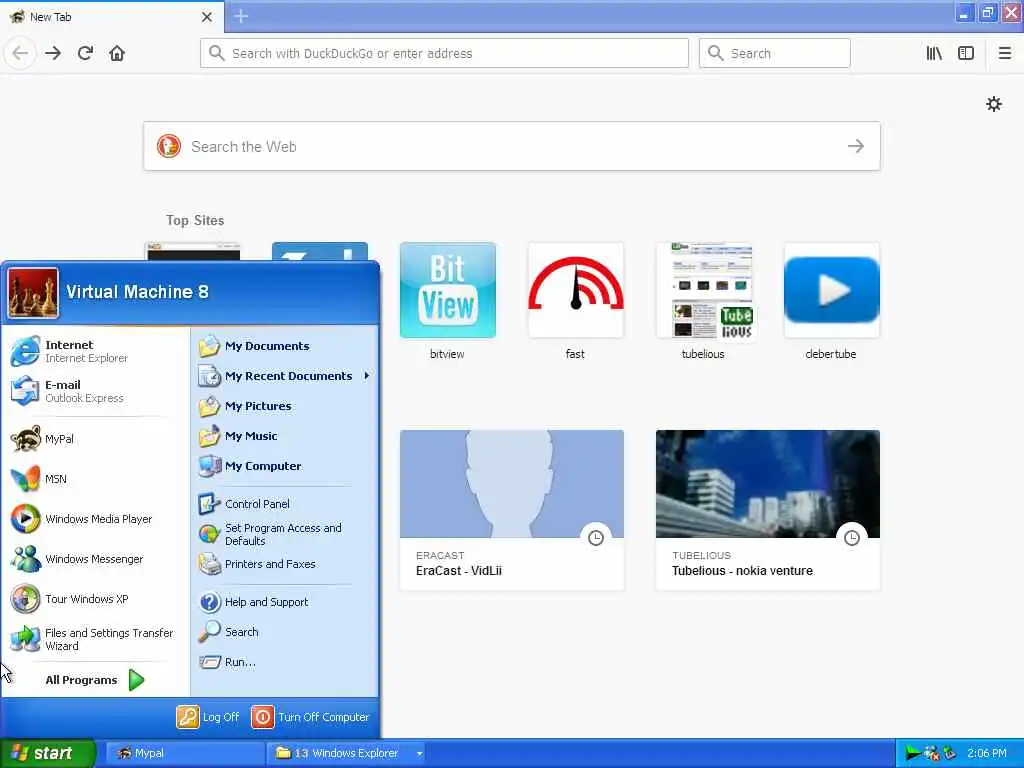Close the New Tab tab
The image size is (1024, 768).
[206, 17]
